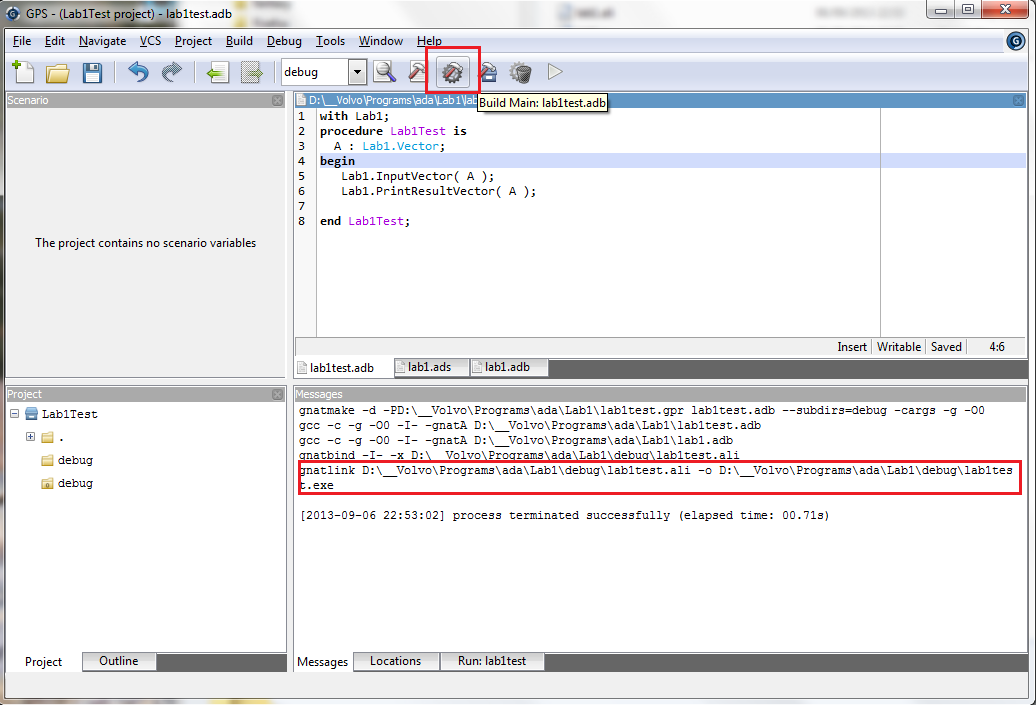Redo the last undone edit
1036x705 pixels.
[172, 72]
